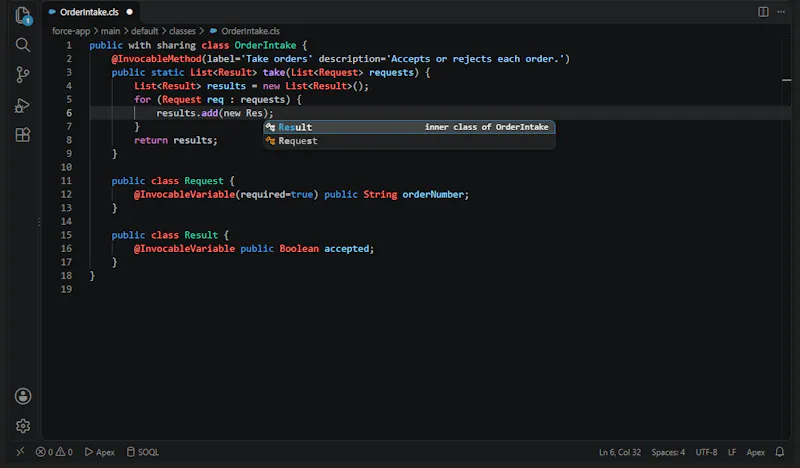This screenshot has width=800, height=468.
Task: Open the Run and Debug view icon
Action: point(22,105)
